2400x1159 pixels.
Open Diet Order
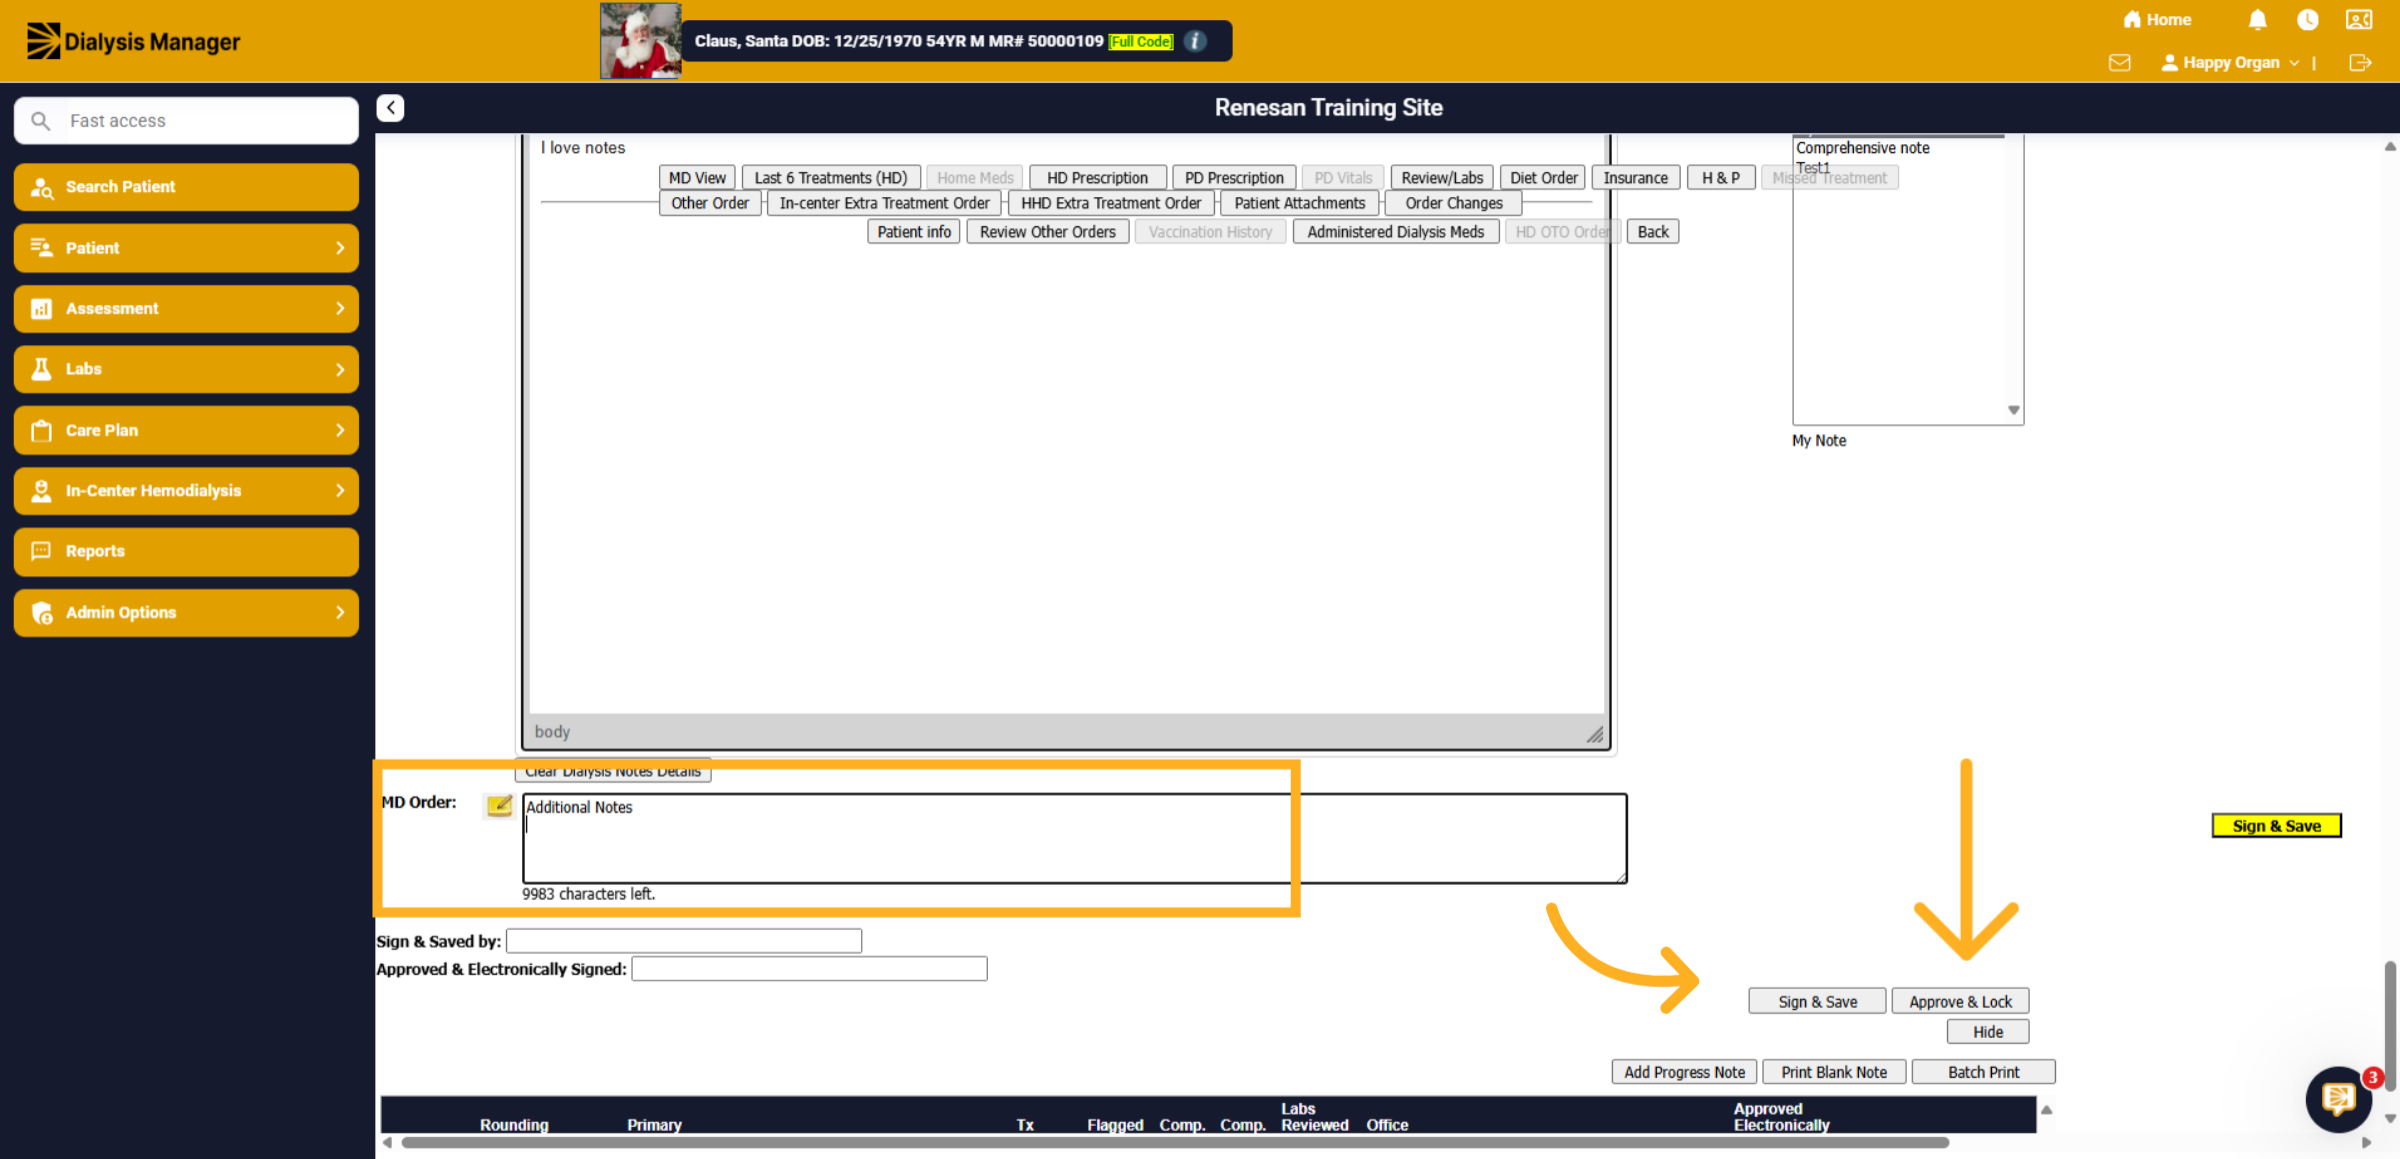point(1543,178)
